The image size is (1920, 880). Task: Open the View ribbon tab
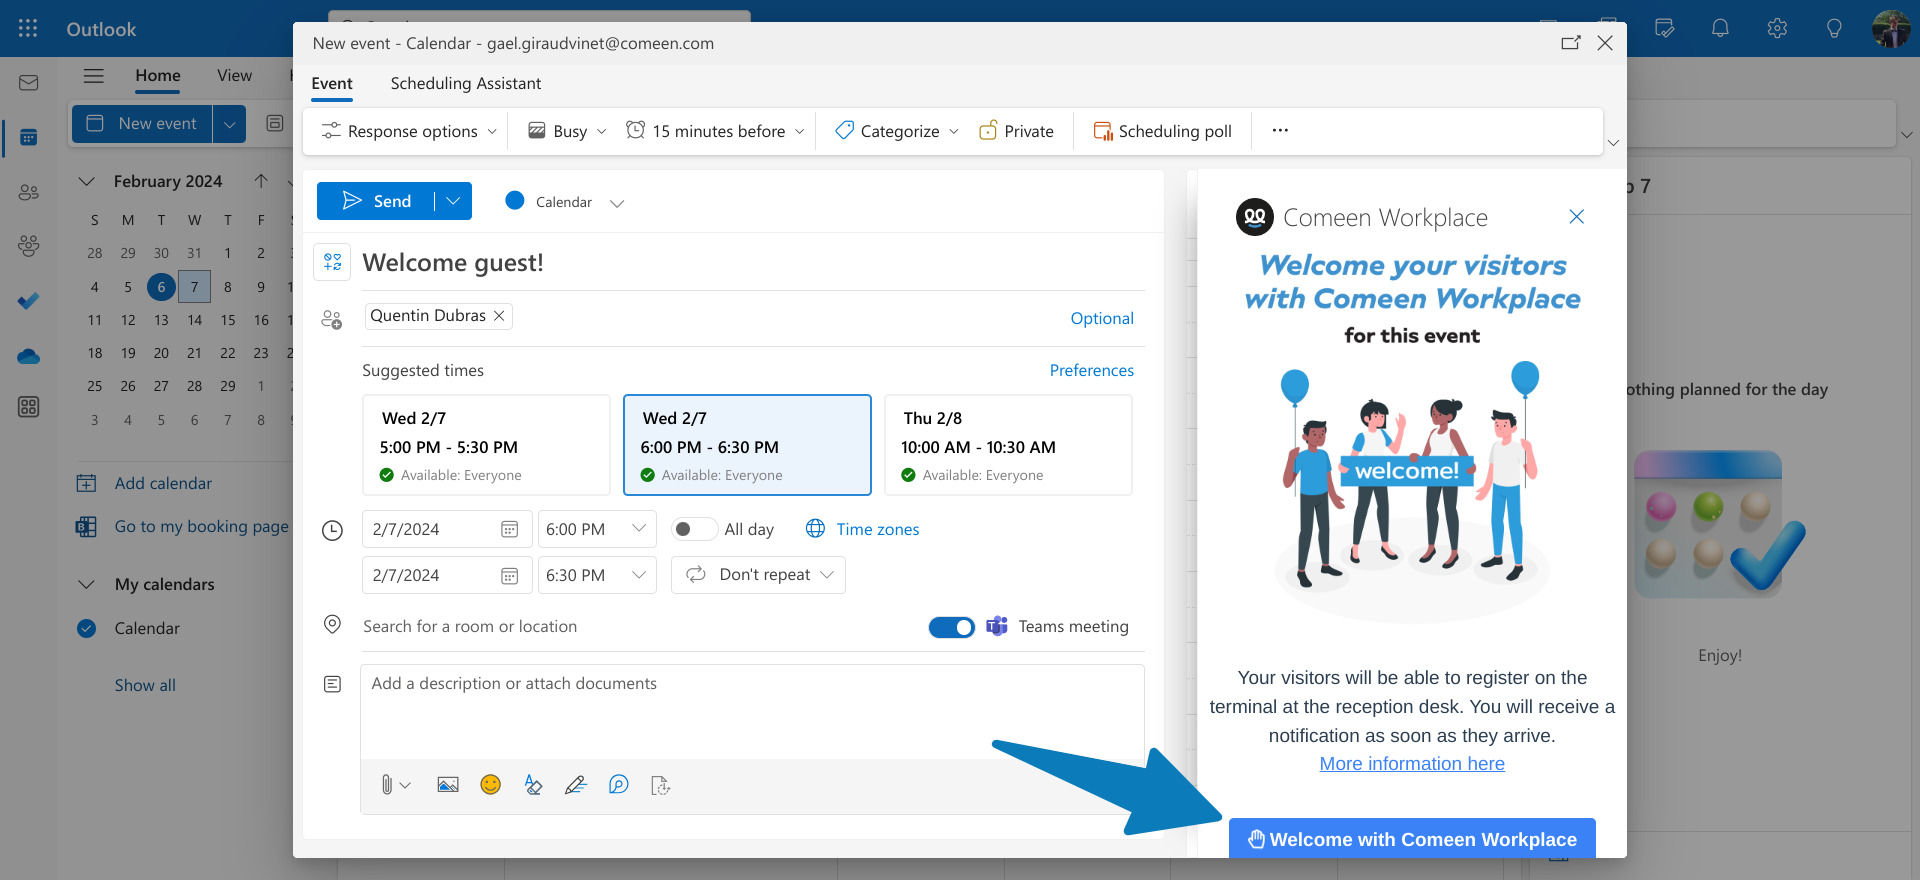(234, 76)
